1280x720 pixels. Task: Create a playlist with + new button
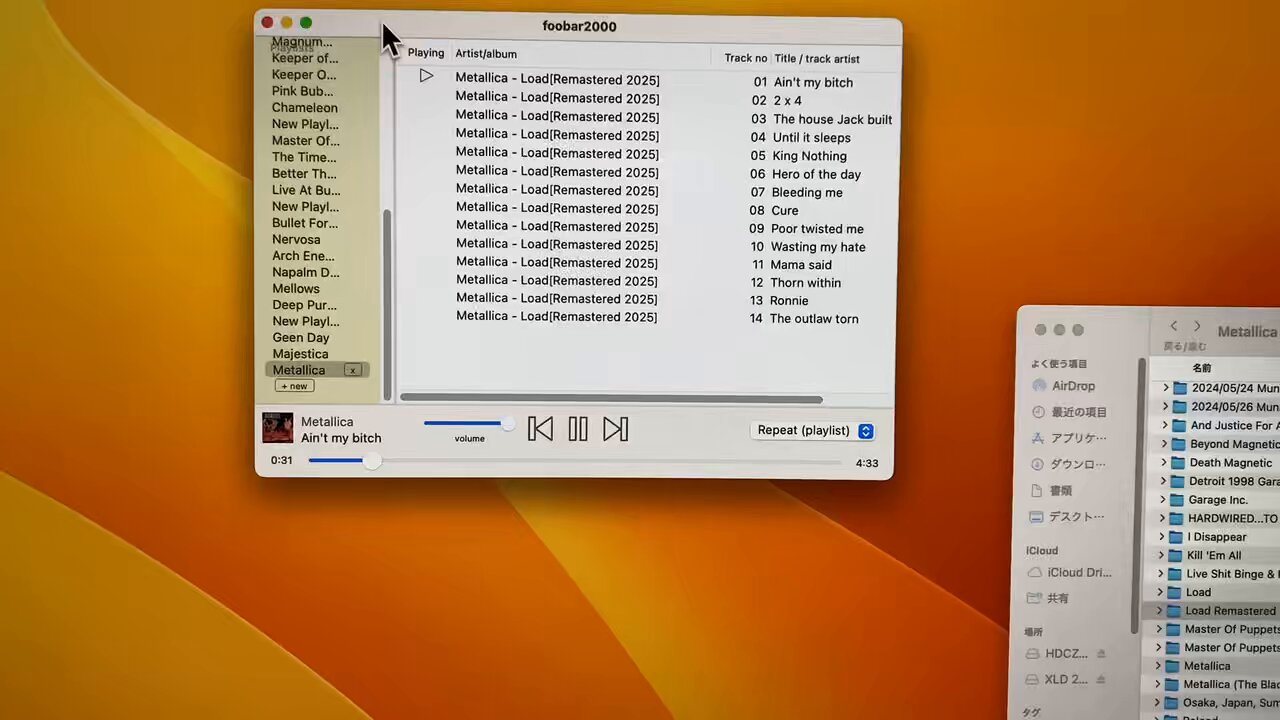(294, 386)
